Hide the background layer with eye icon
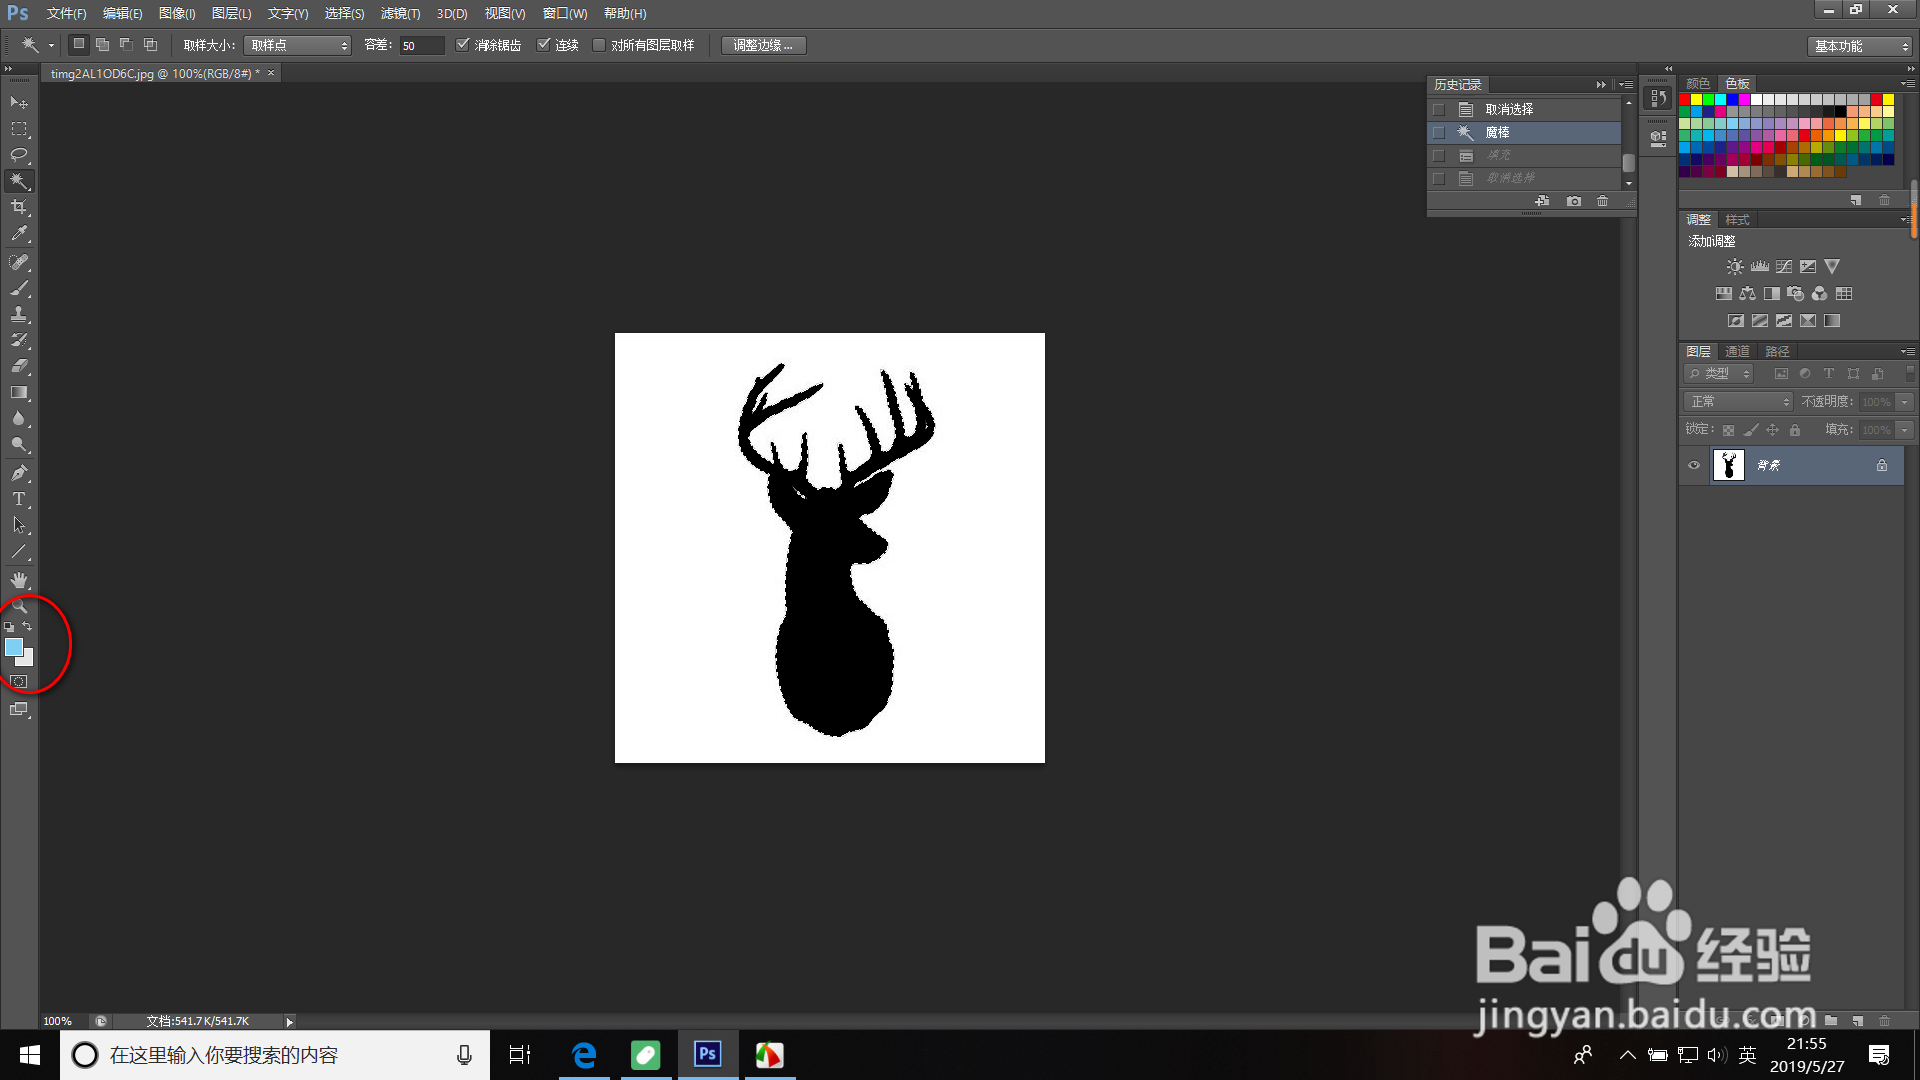 (1694, 465)
